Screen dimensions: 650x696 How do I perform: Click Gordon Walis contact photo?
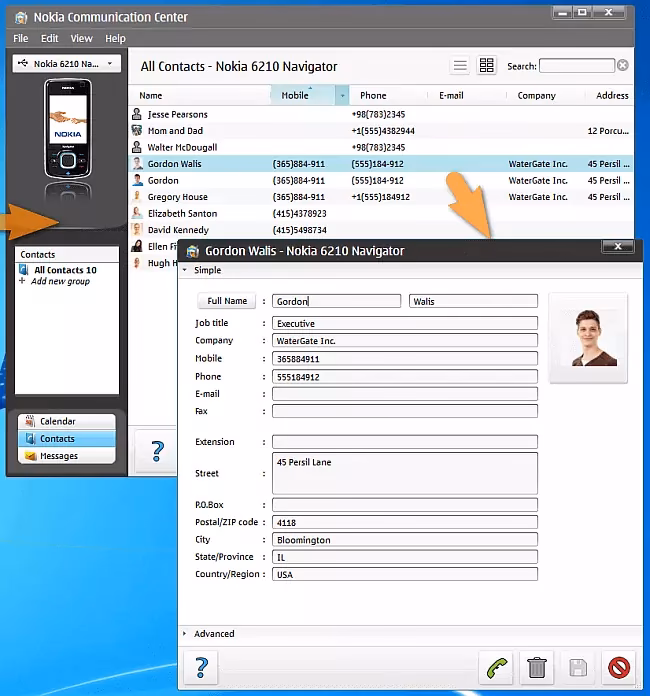coord(588,337)
